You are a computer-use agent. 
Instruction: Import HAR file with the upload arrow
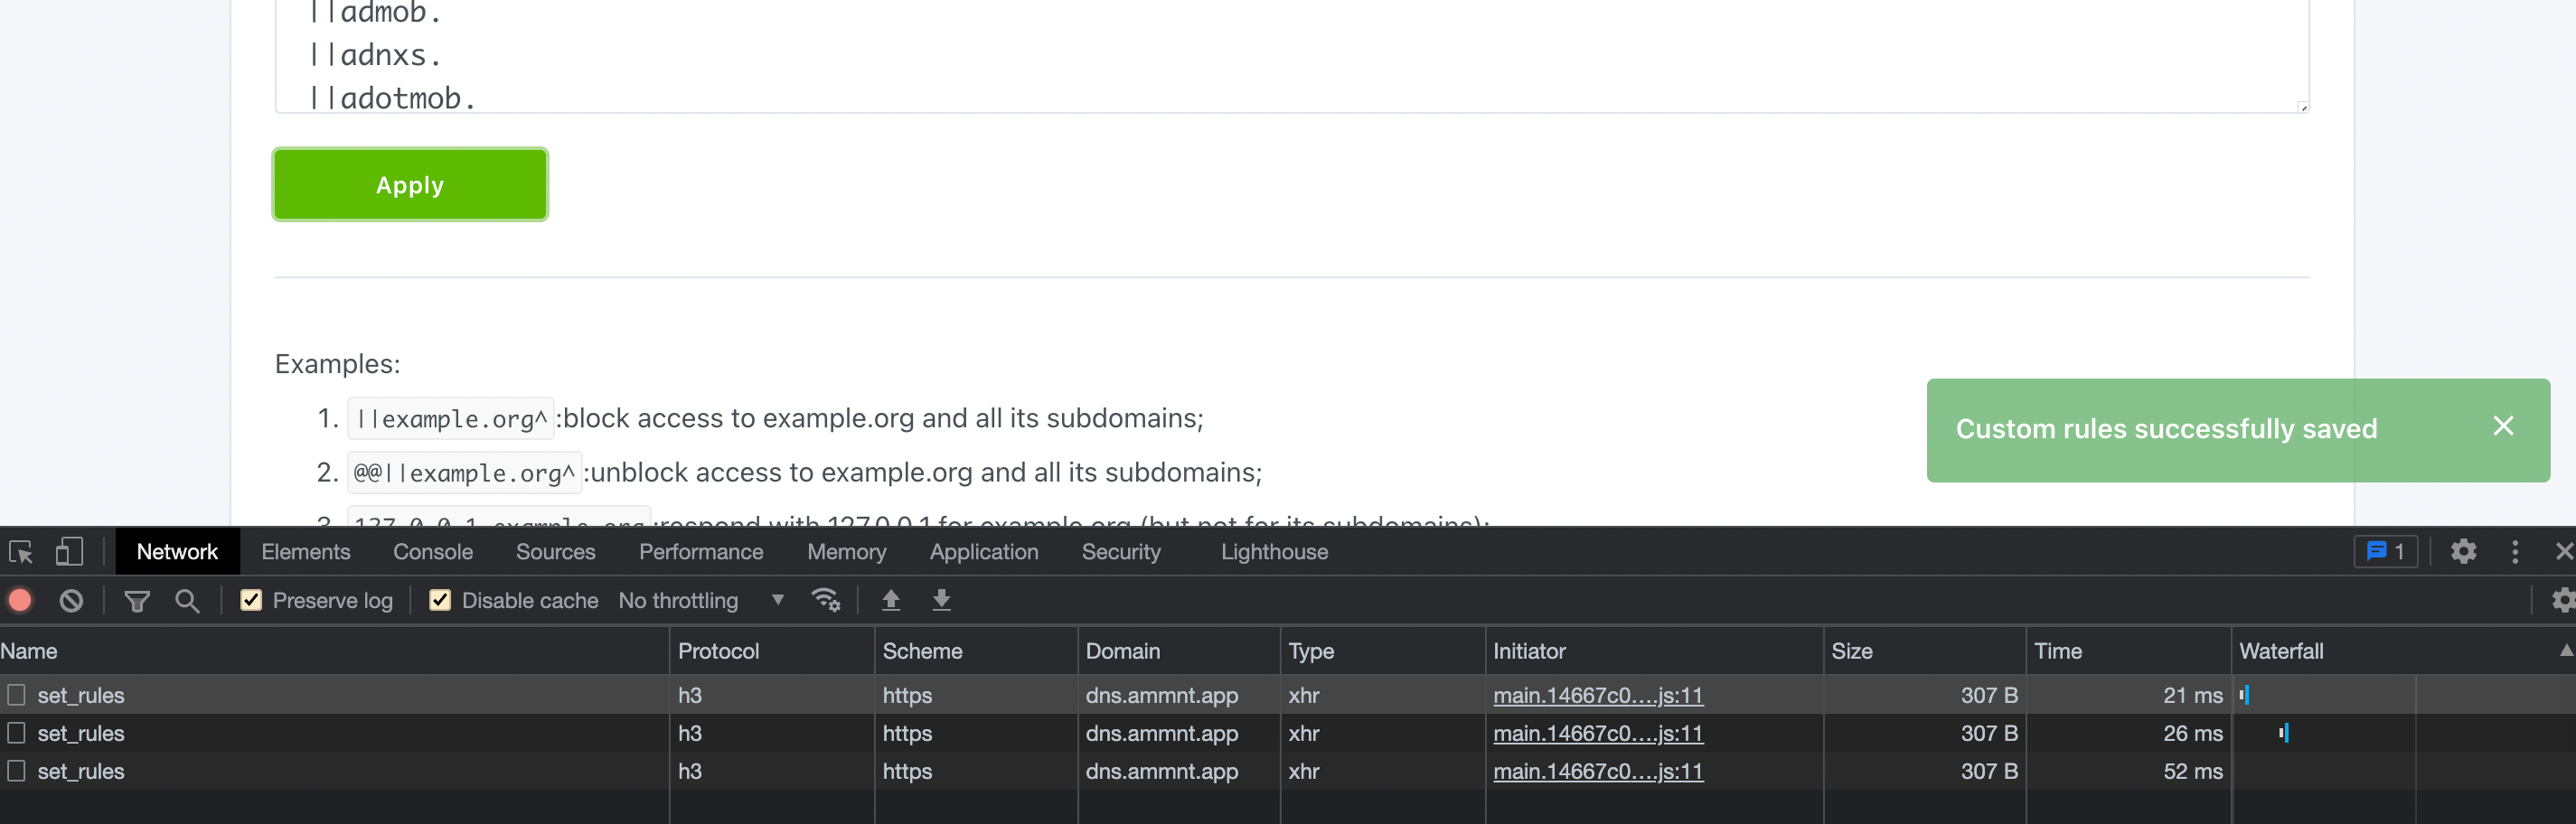[890, 600]
